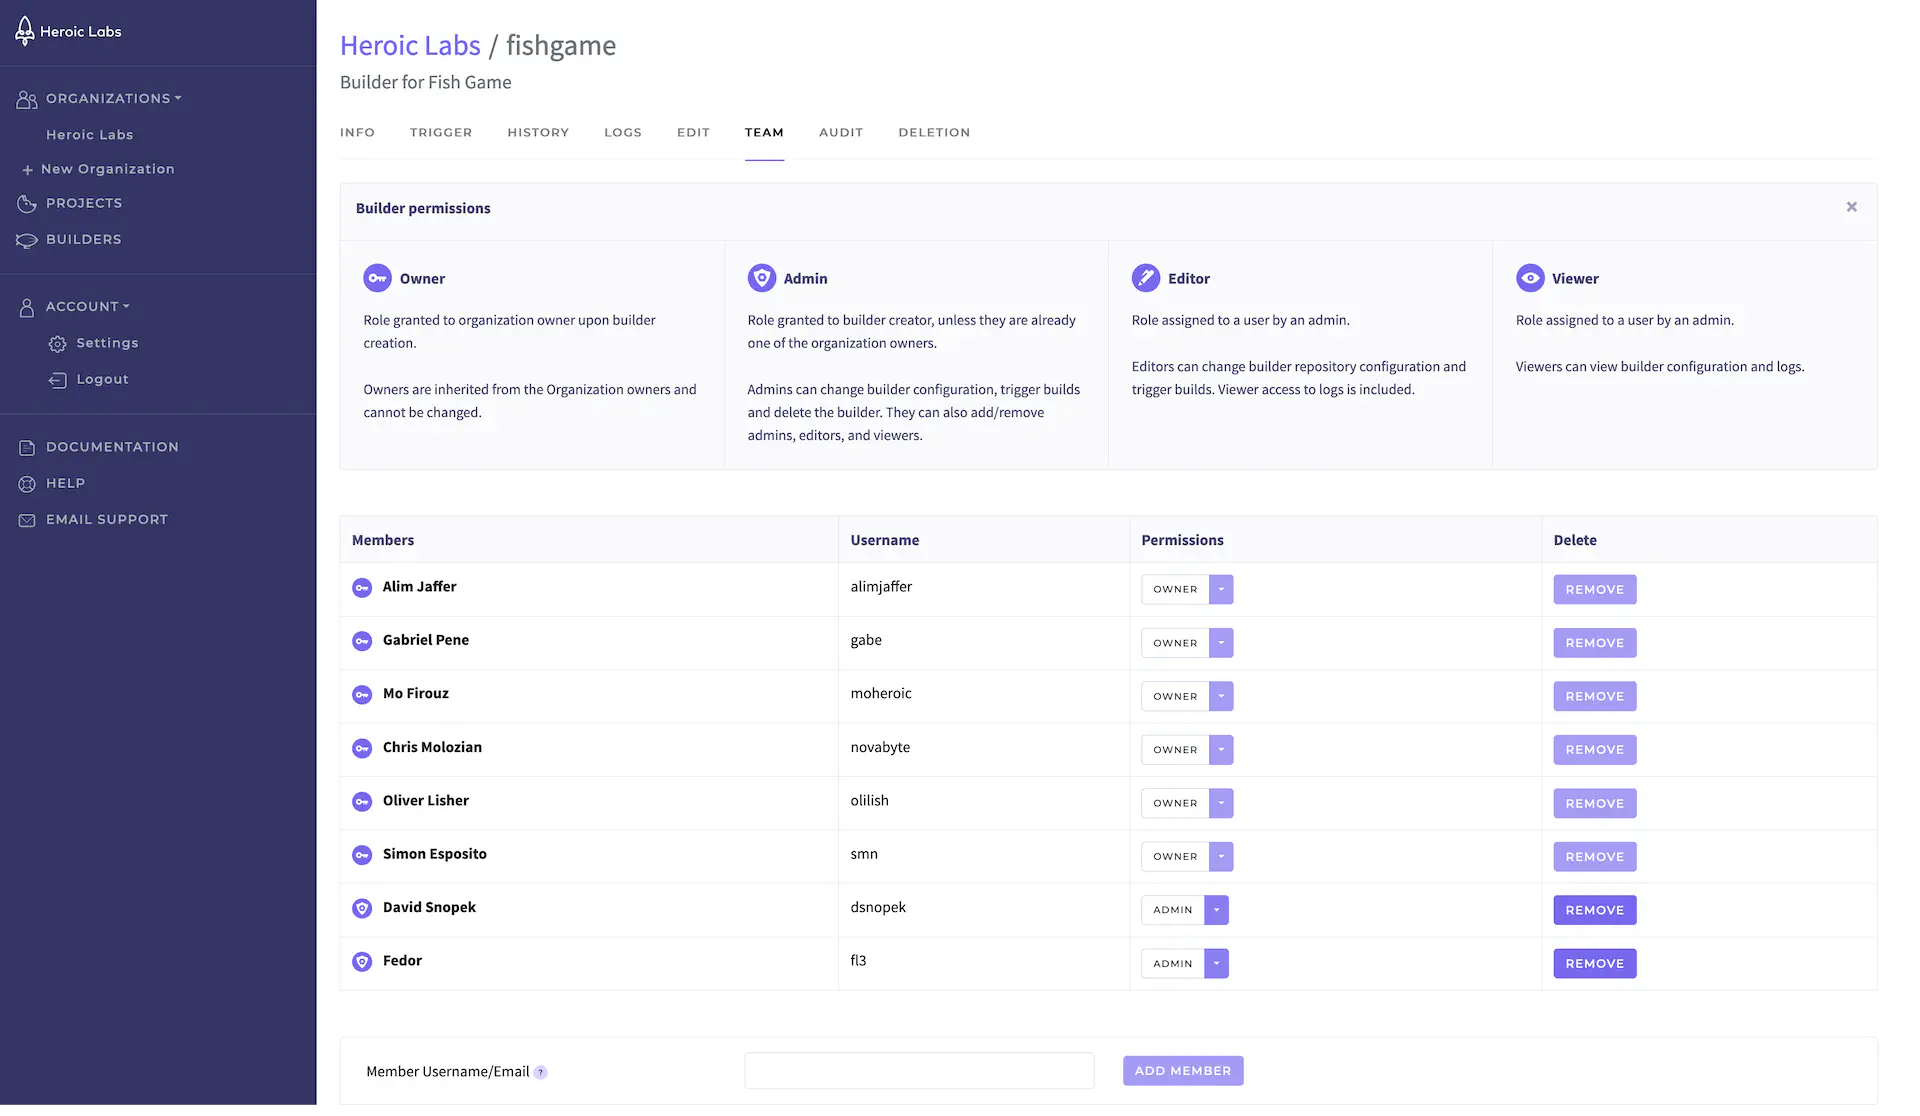Click the admin shield icon beside David Snopek
1920x1116 pixels.
[x=362, y=909]
